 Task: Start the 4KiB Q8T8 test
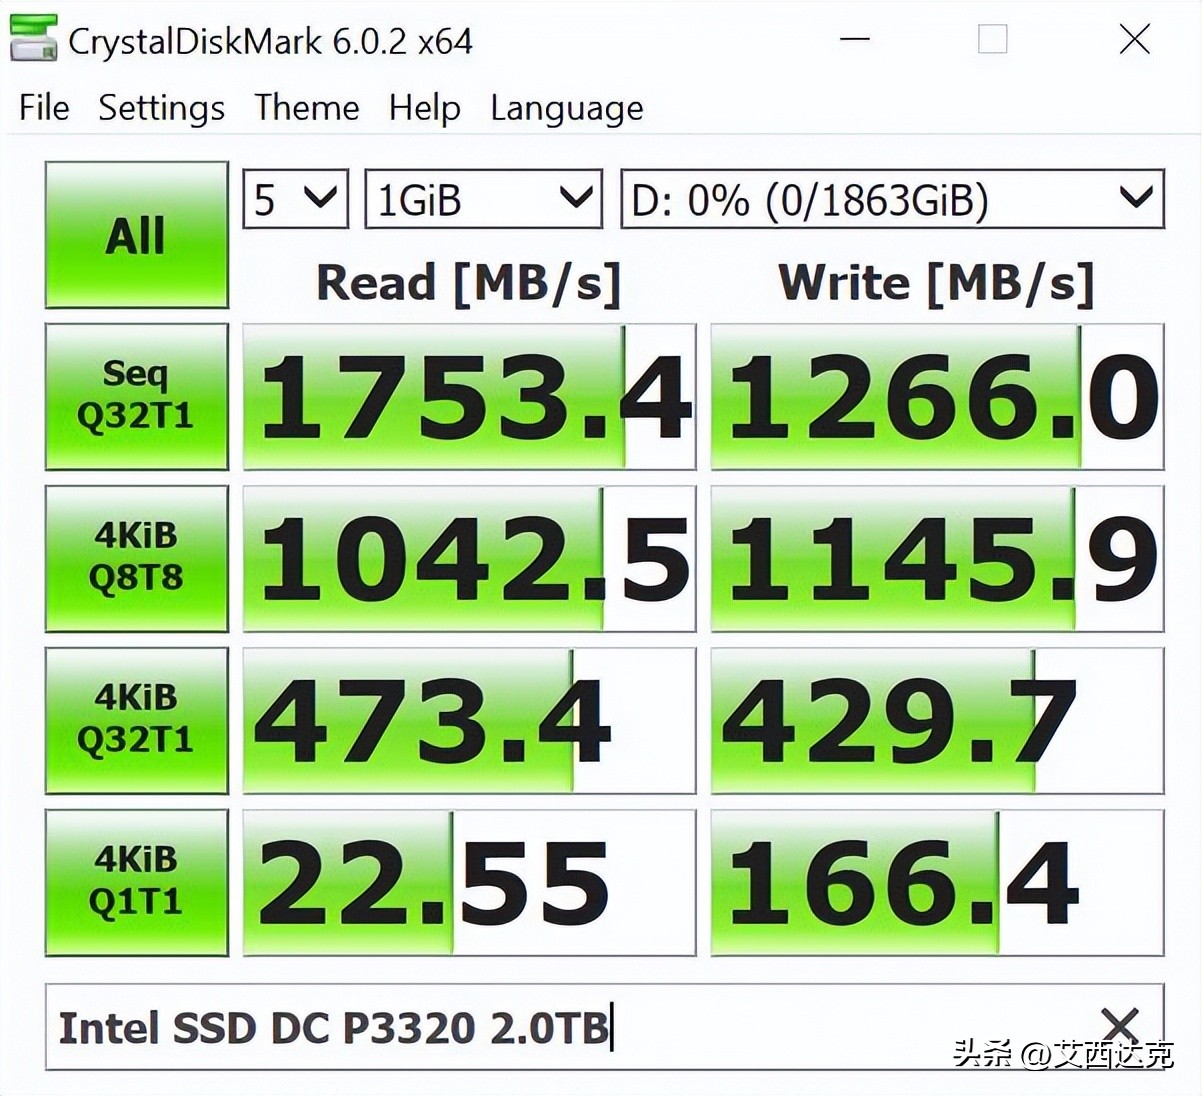point(137,558)
